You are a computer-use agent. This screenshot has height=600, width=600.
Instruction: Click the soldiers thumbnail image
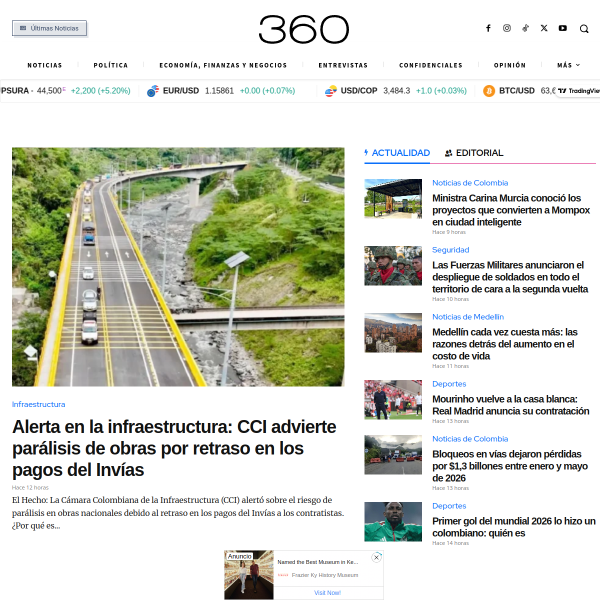393,266
